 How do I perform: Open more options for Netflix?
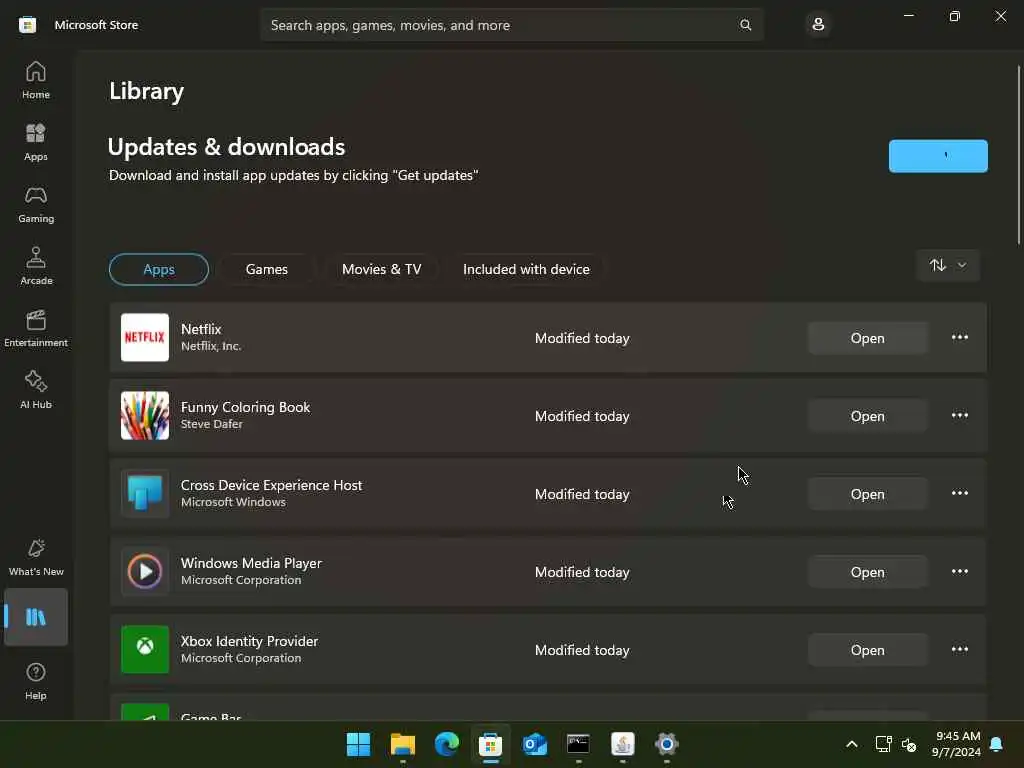click(959, 338)
